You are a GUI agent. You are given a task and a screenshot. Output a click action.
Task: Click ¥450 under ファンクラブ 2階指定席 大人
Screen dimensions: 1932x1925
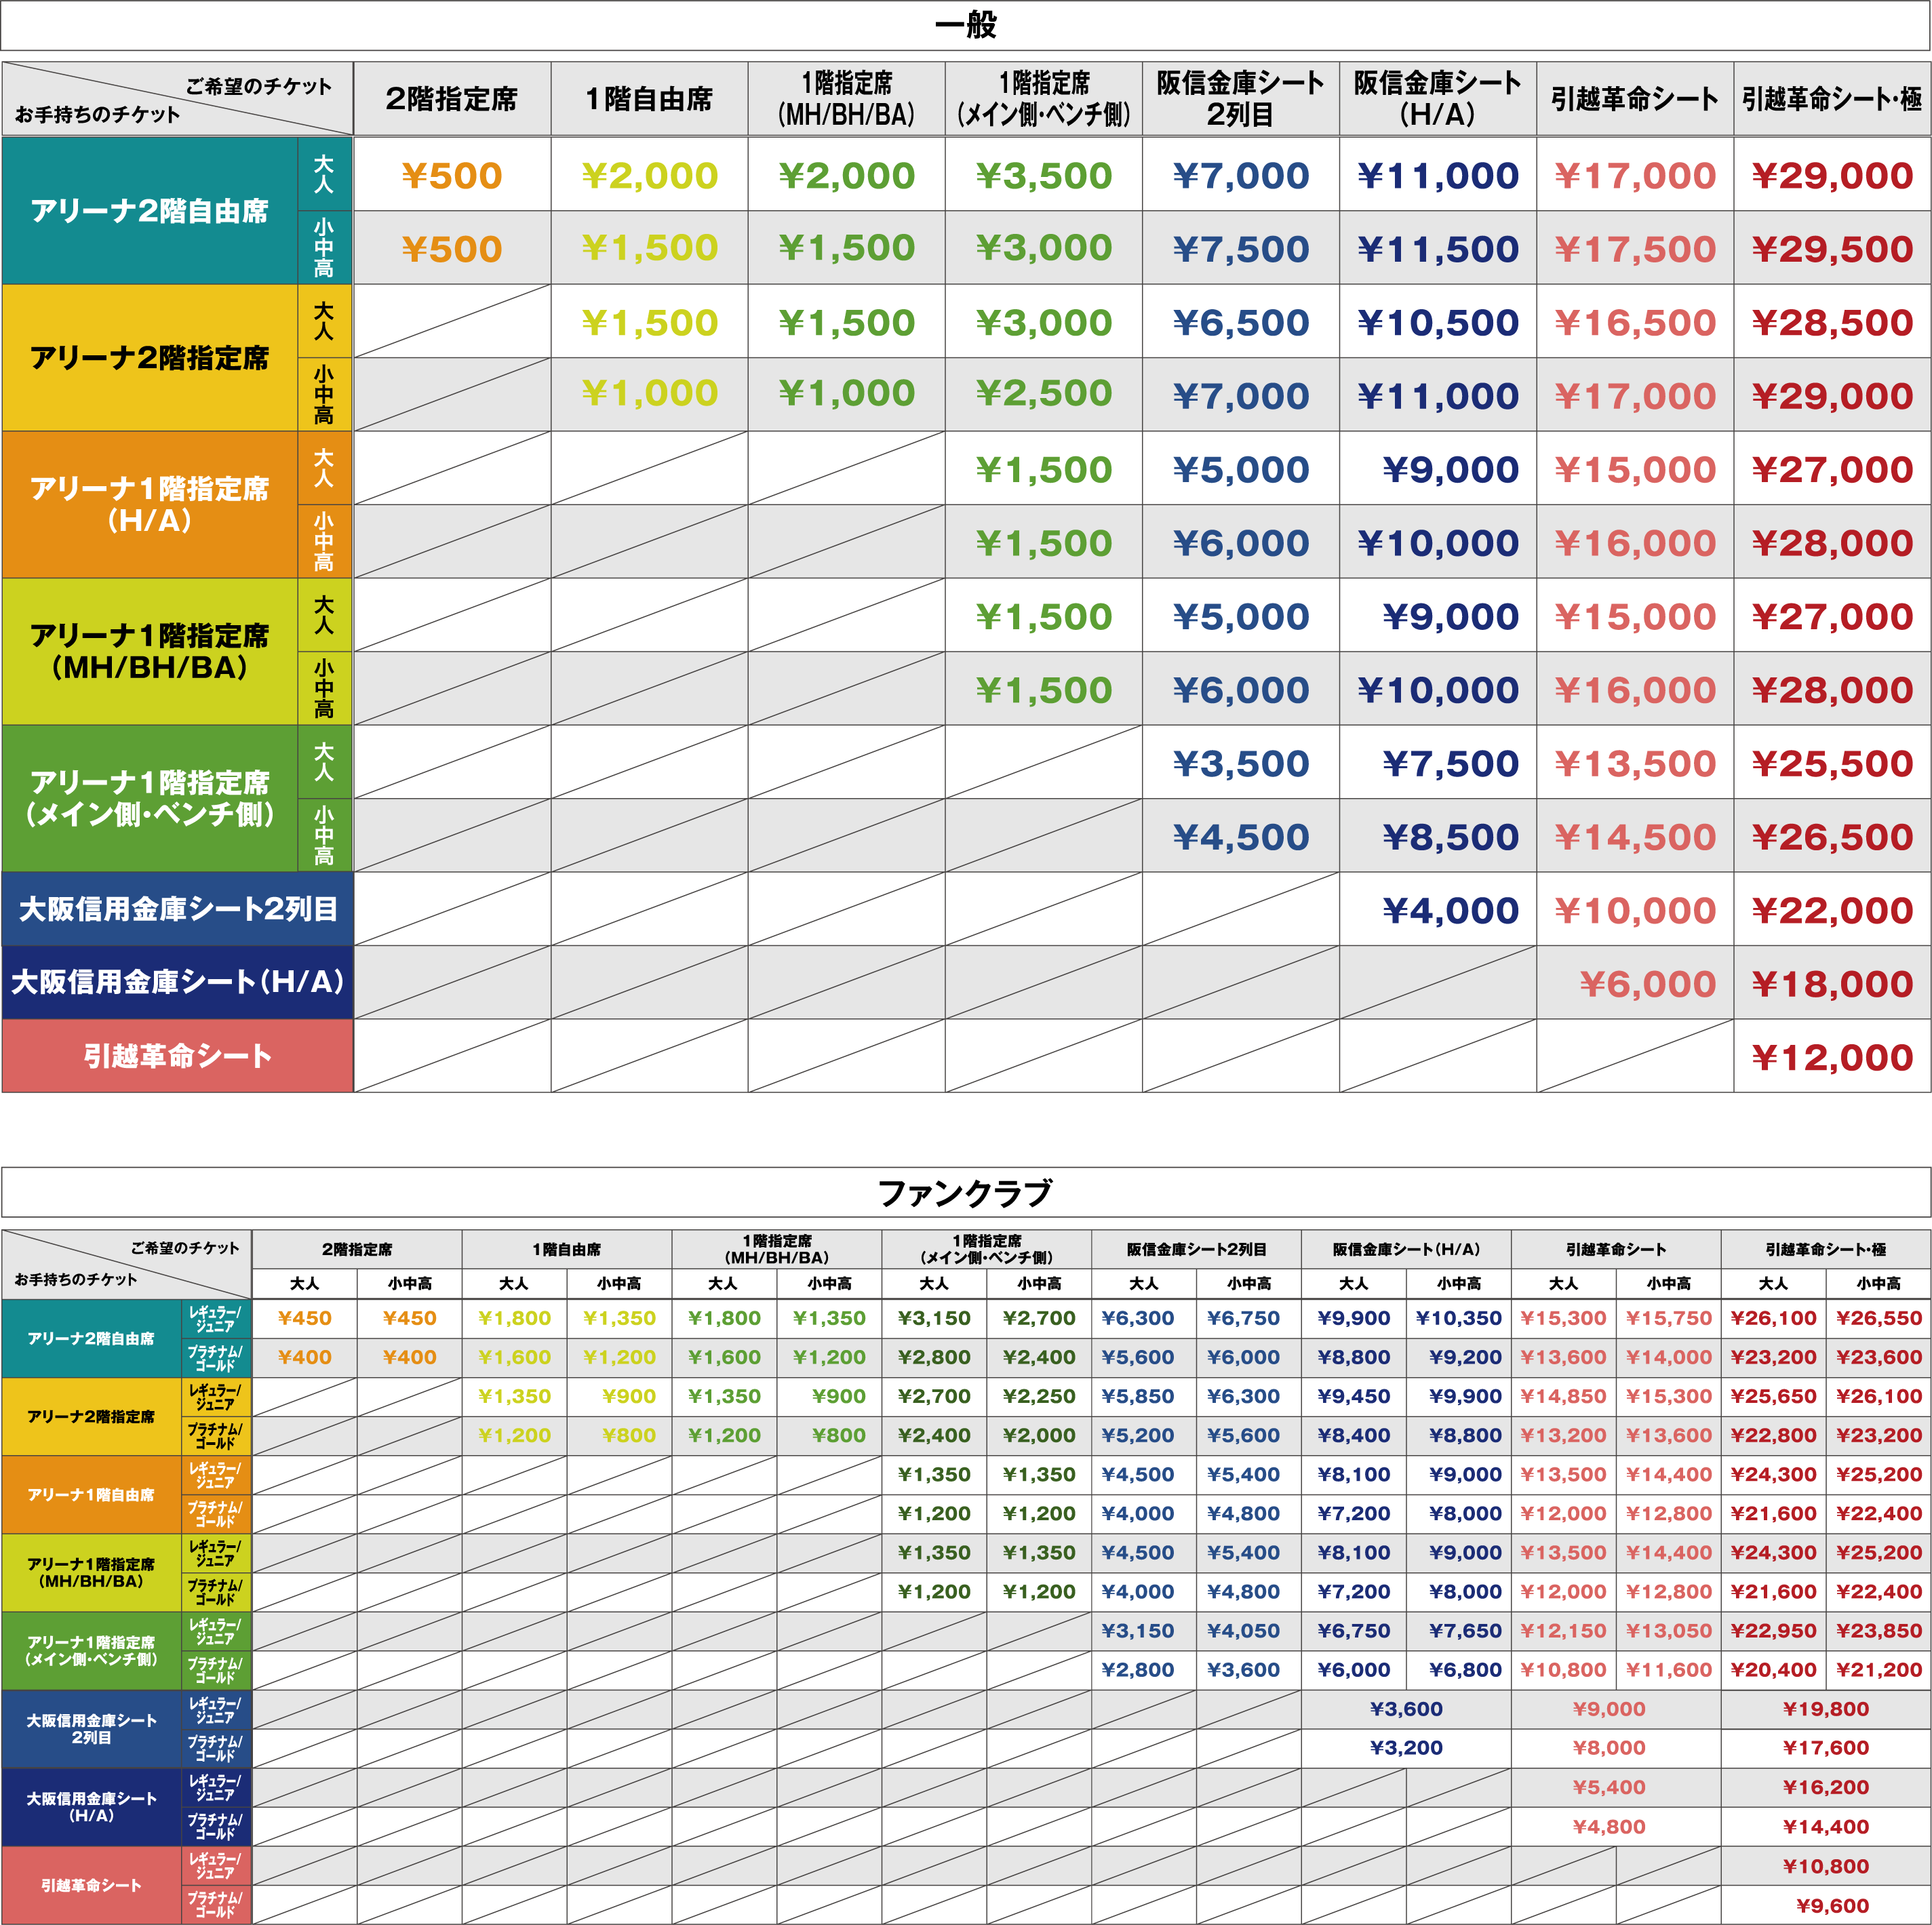click(304, 1318)
